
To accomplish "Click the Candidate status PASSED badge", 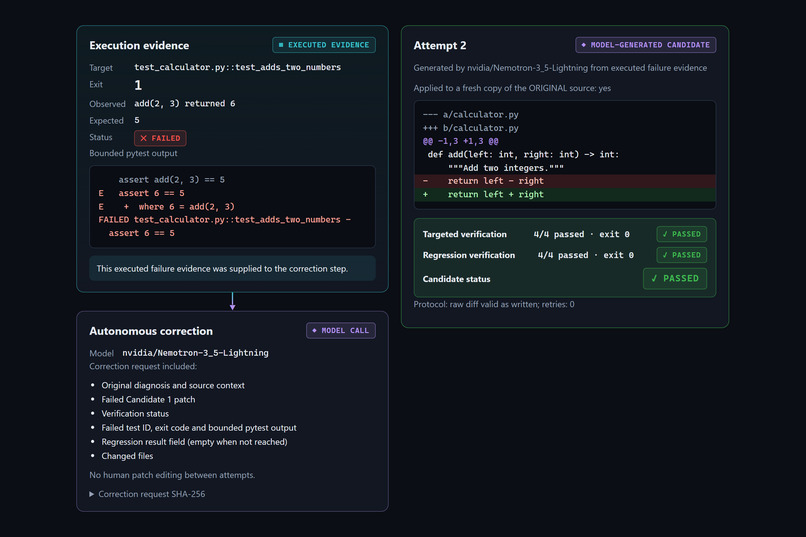I will [x=675, y=279].
